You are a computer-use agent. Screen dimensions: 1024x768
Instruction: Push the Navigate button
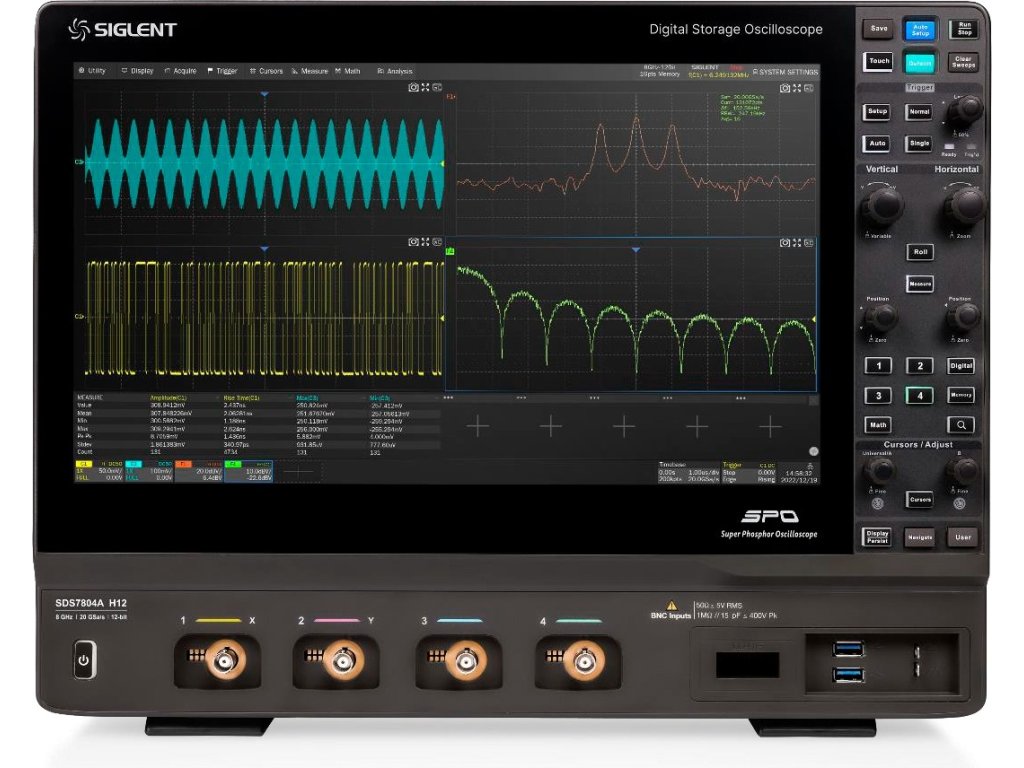coord(920,537)
